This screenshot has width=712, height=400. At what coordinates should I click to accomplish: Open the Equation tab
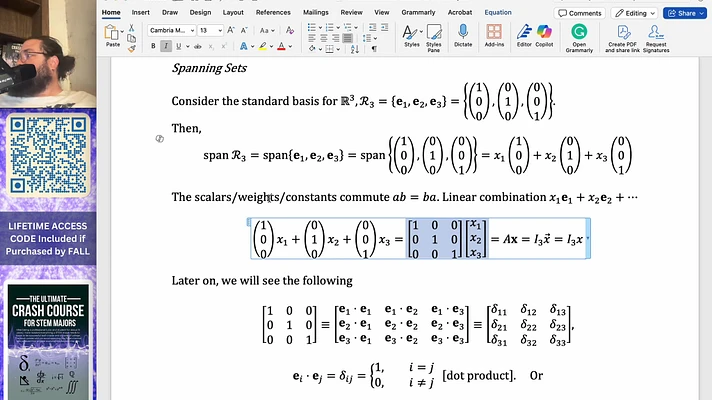click(x=498, y=12)
